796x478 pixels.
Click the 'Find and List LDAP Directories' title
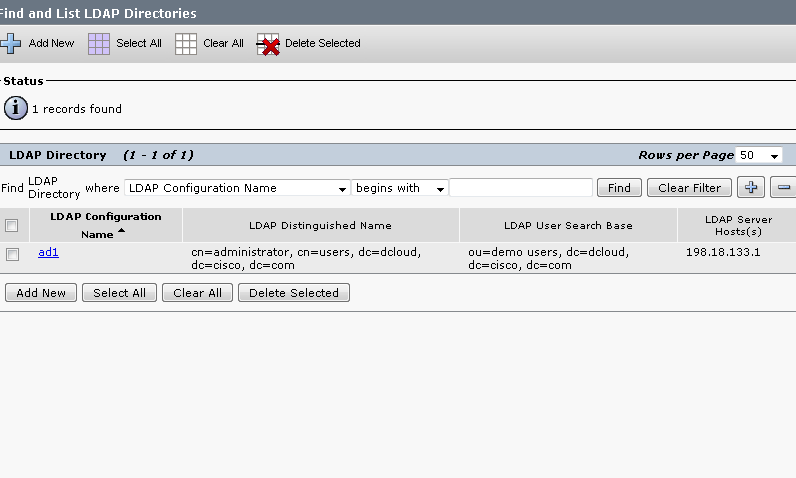click(98, 13)
